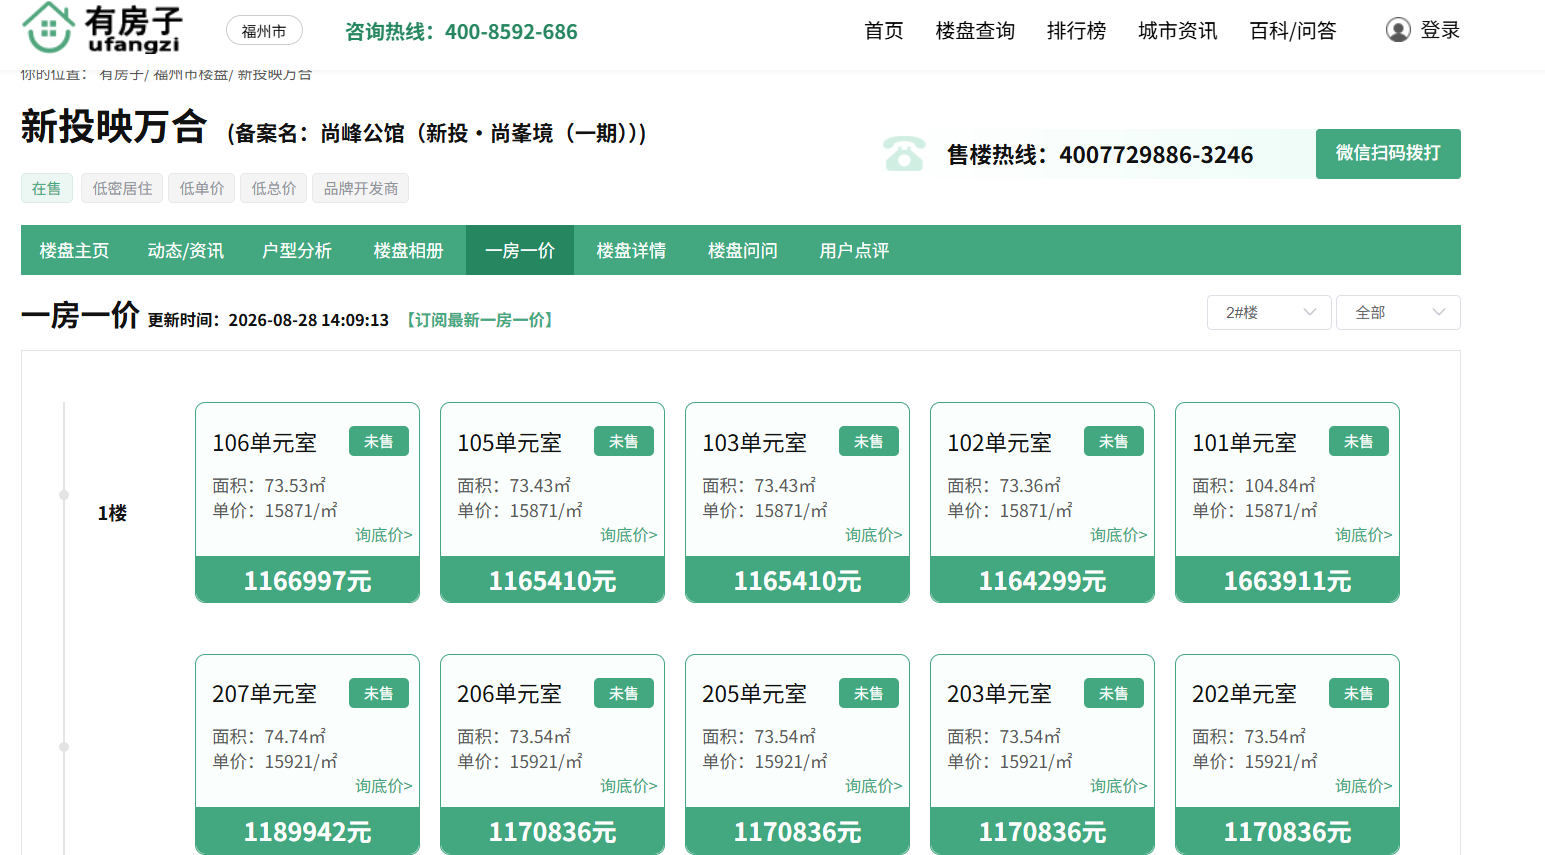
Task: Click the 未售 badge on 101单元室
Action: click(1359, 441)
